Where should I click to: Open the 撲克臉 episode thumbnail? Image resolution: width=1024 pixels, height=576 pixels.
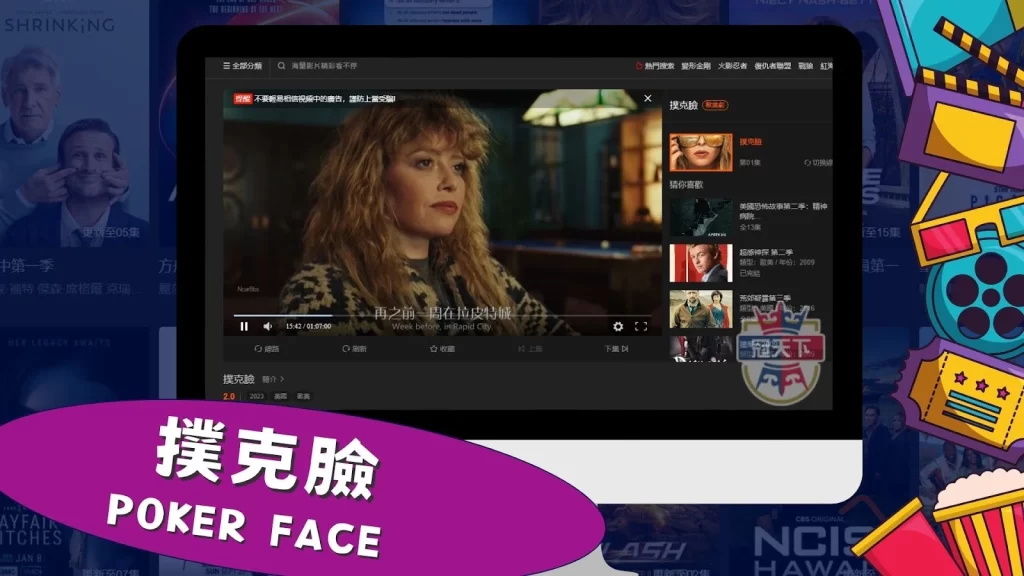(x=700, y=151)
